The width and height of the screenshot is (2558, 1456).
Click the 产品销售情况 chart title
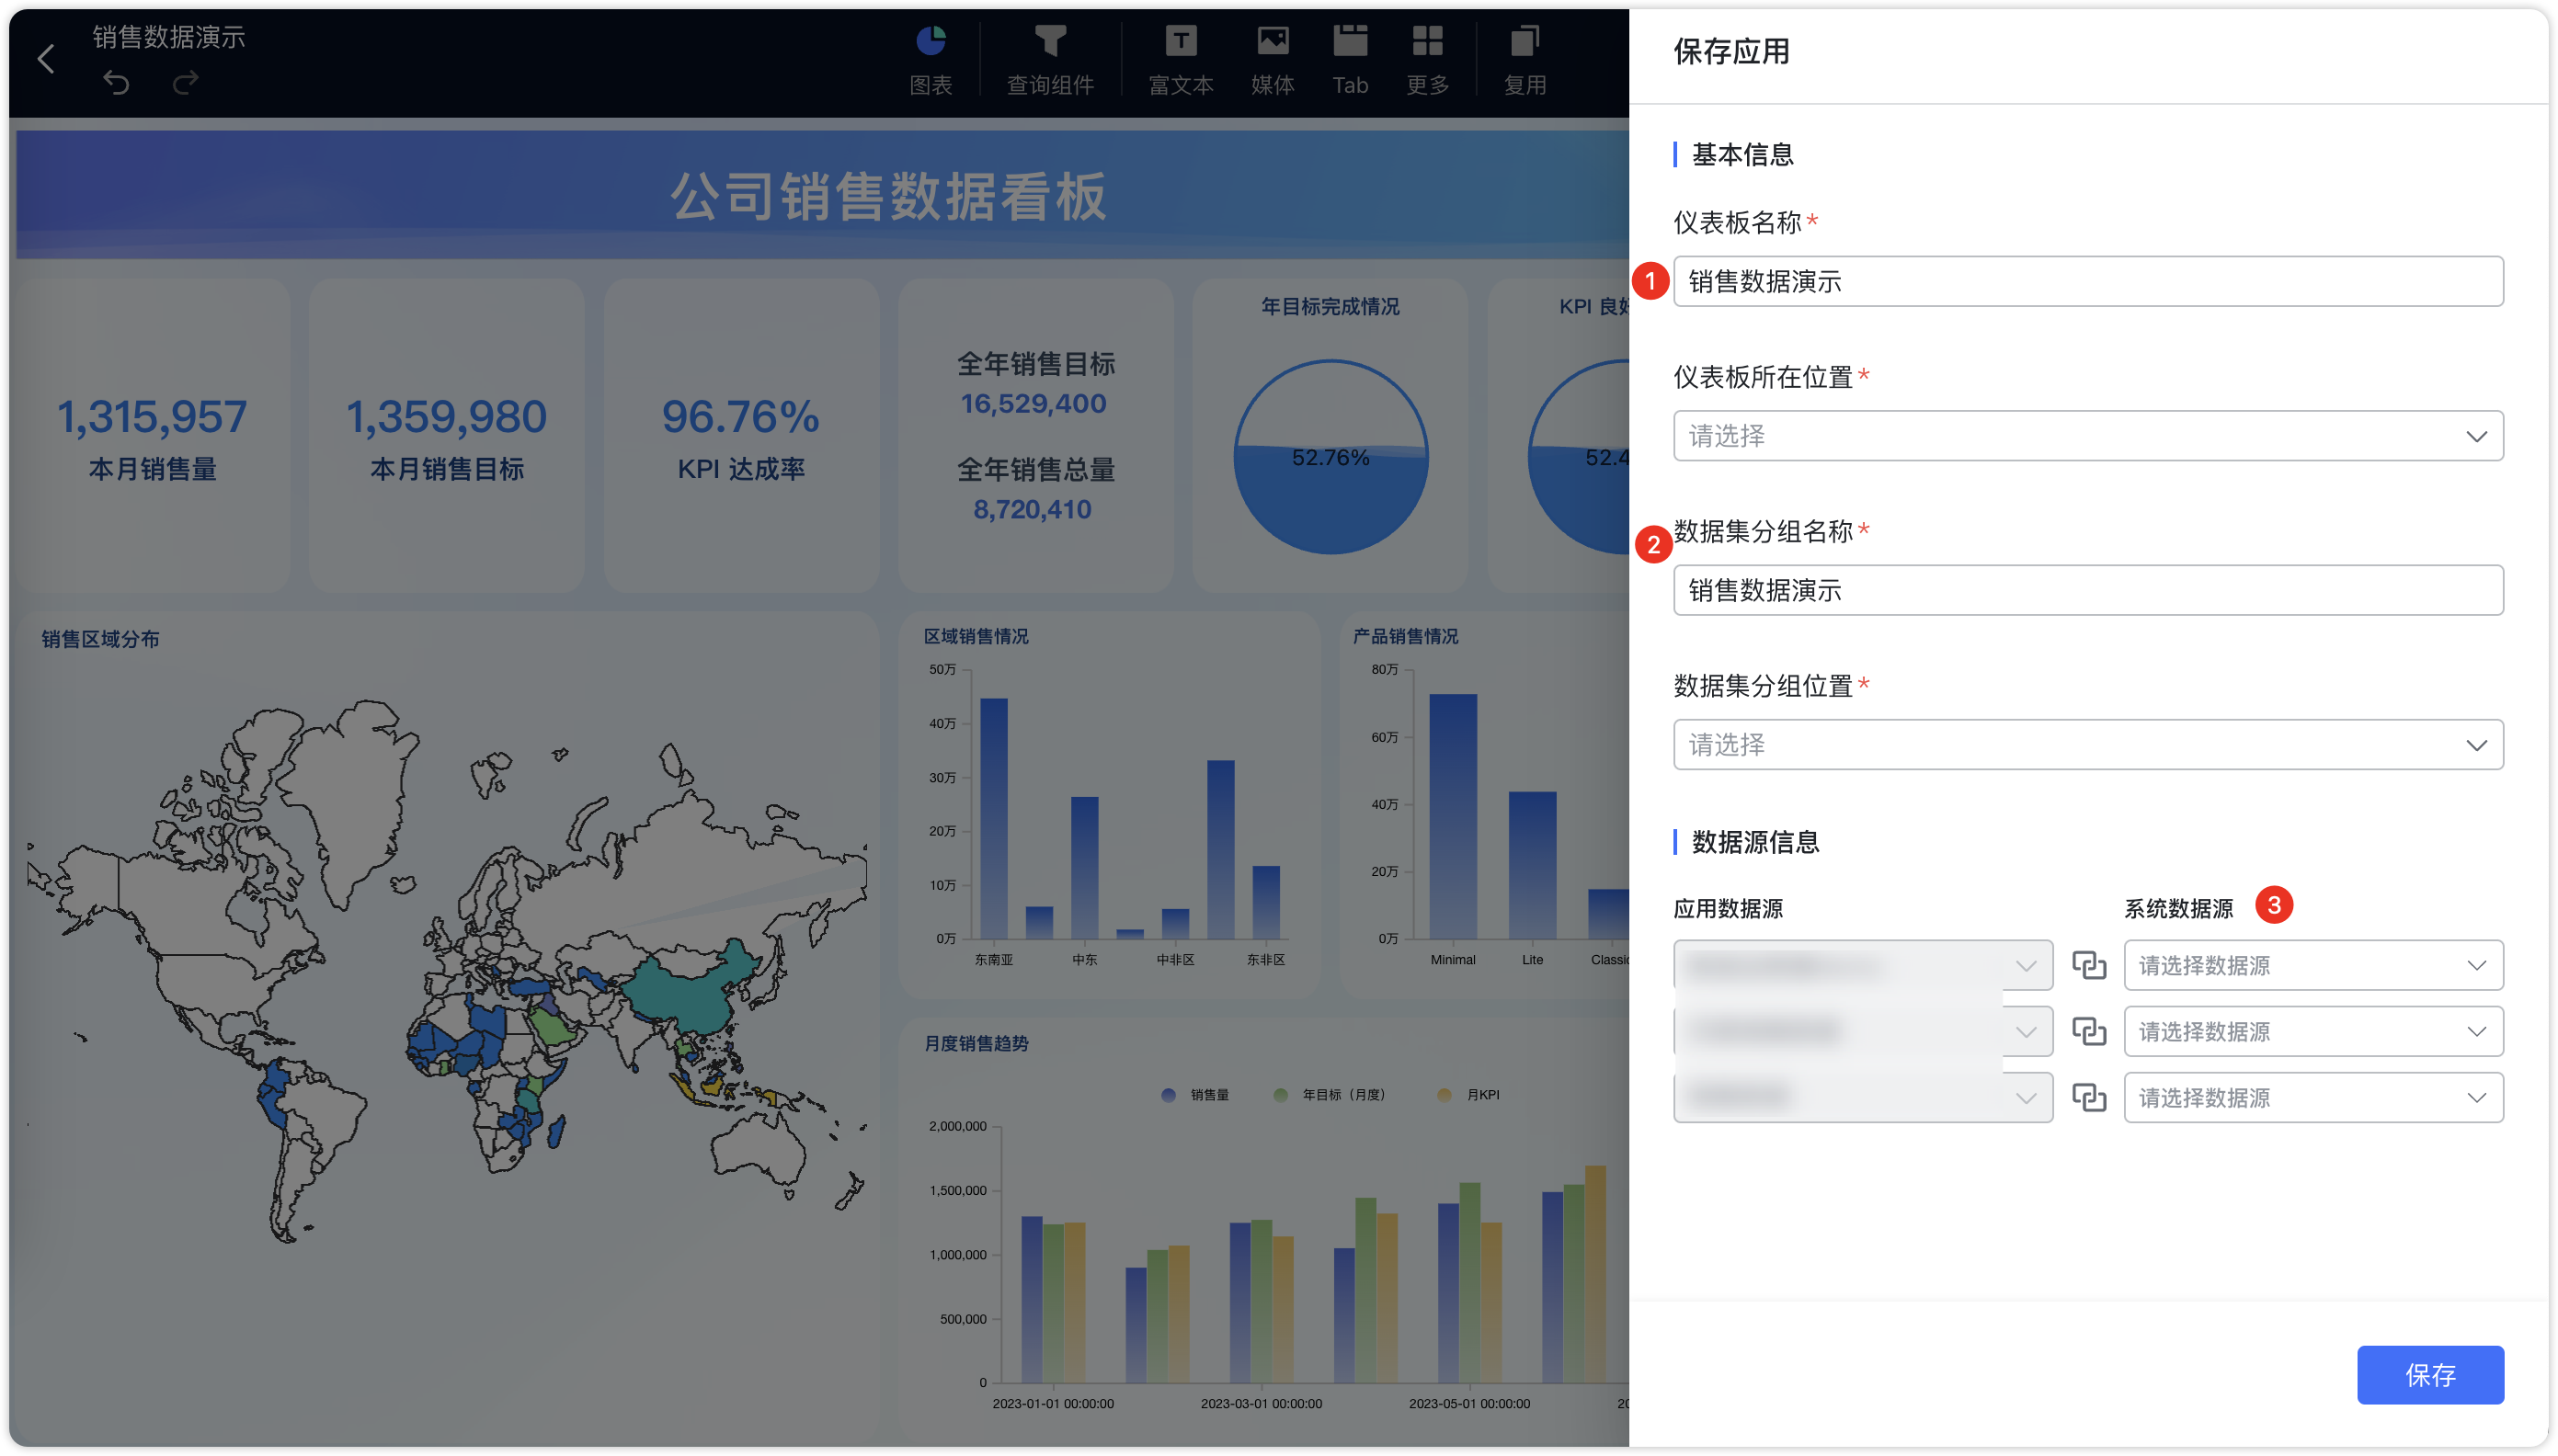click(x=1404, y=636)
